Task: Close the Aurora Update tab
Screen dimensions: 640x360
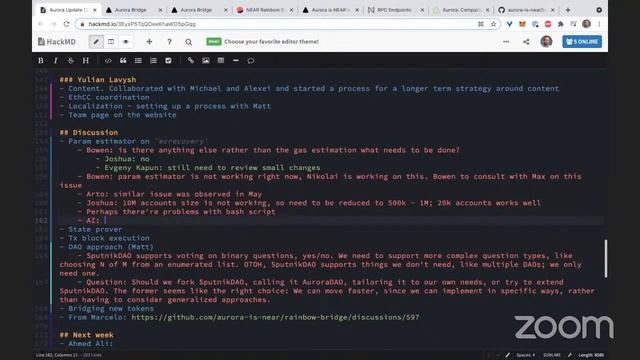Action: click(95, 10)
